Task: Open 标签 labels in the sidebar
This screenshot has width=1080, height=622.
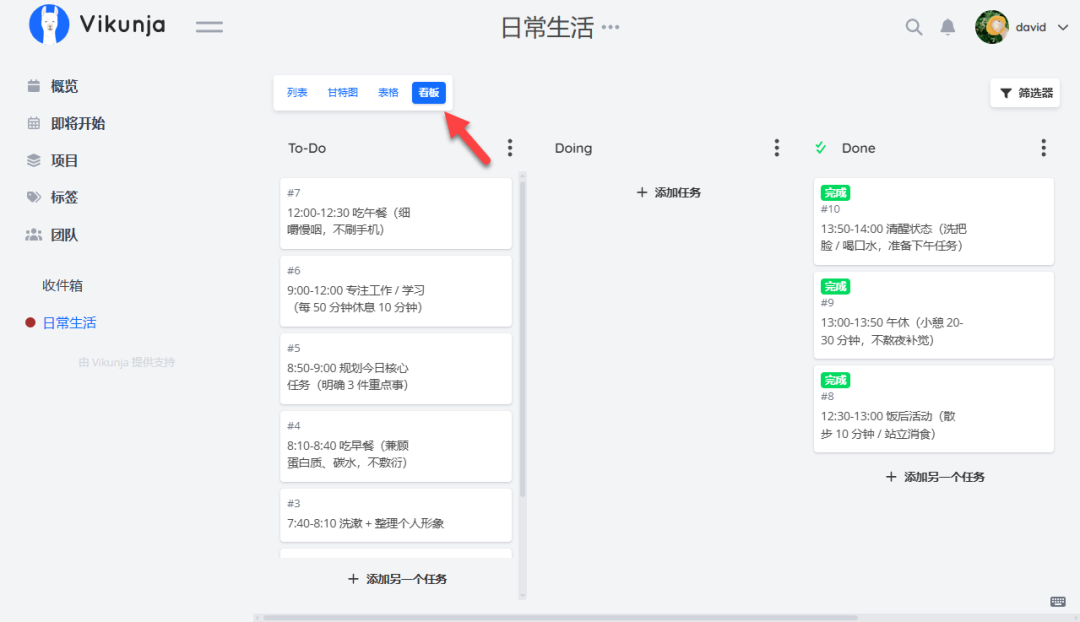Action: pos(64,197)
